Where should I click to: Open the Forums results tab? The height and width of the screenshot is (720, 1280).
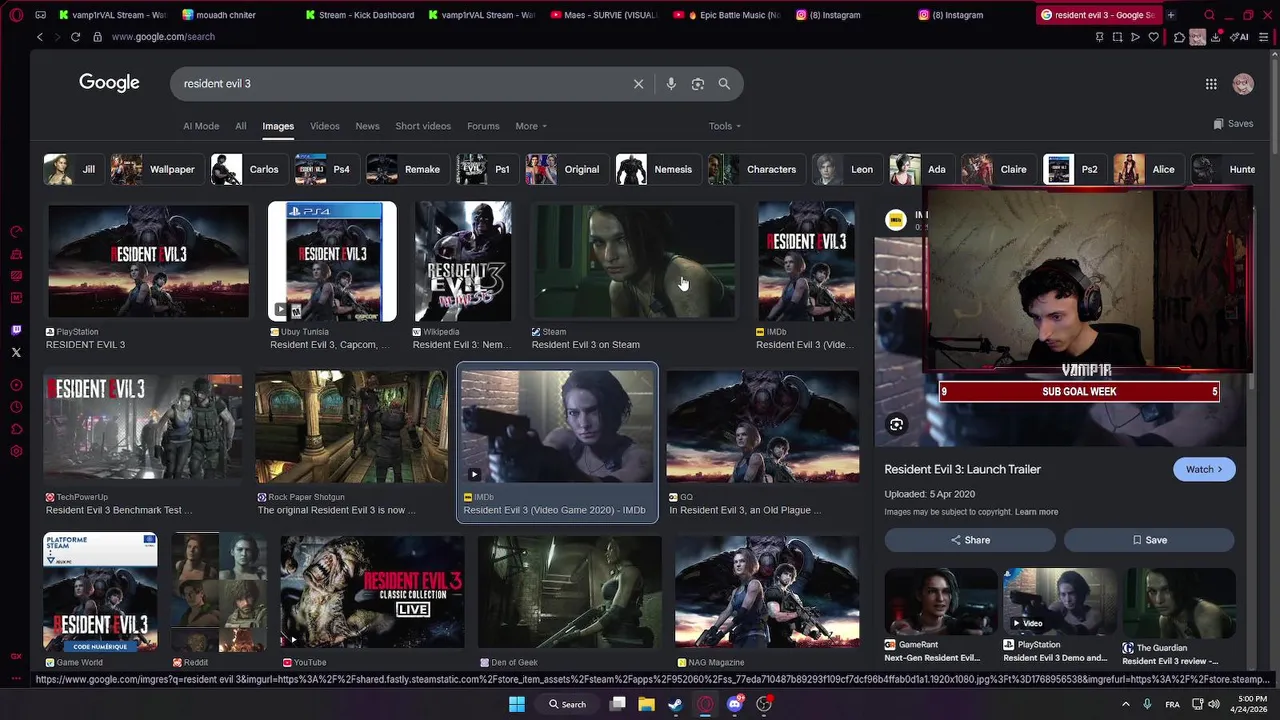tap(483, 126)
